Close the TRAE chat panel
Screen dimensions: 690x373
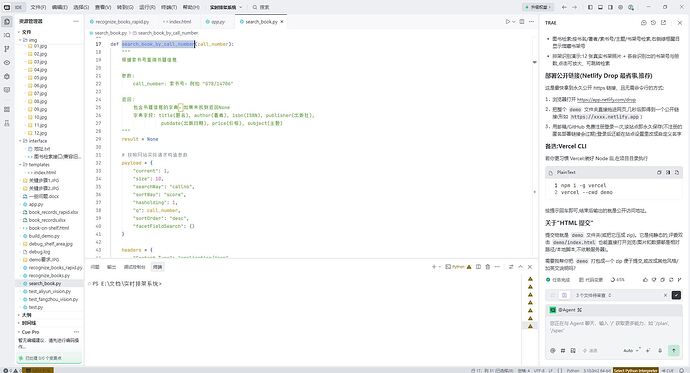(x=679, y=22)
